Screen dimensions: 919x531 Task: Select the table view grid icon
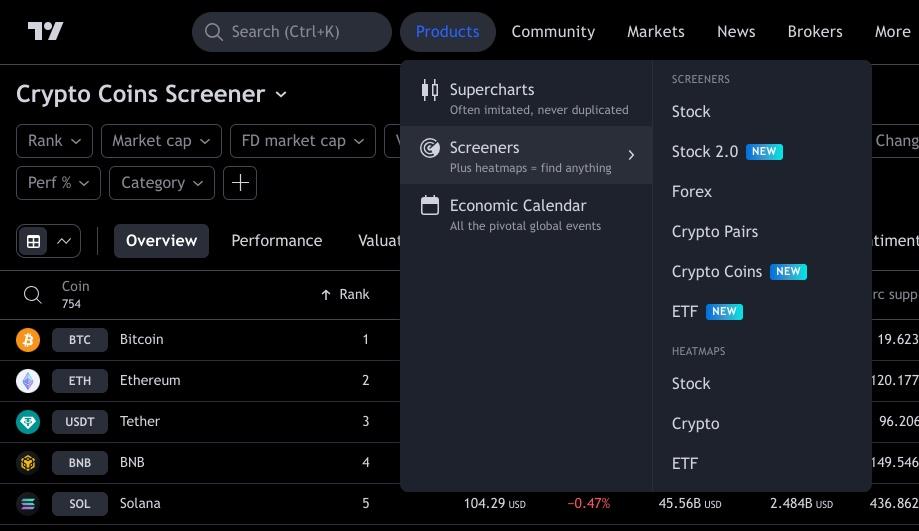pos(33,241)
